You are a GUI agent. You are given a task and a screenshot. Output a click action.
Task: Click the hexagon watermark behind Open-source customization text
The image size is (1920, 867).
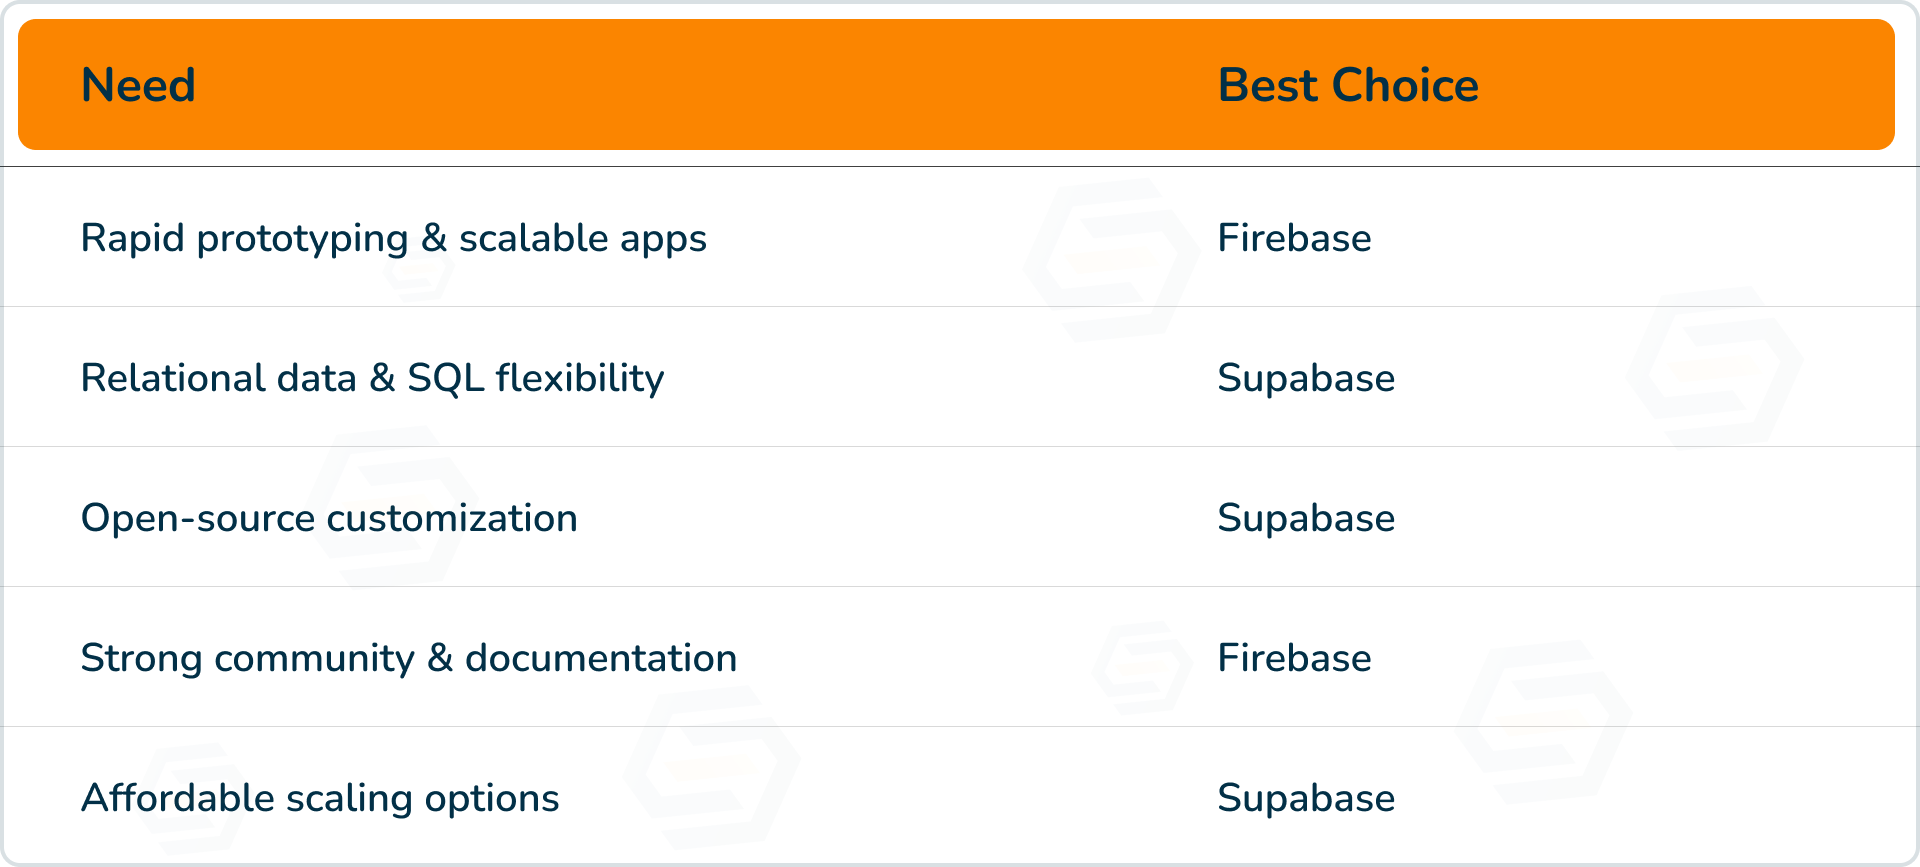tap(395, 507)
